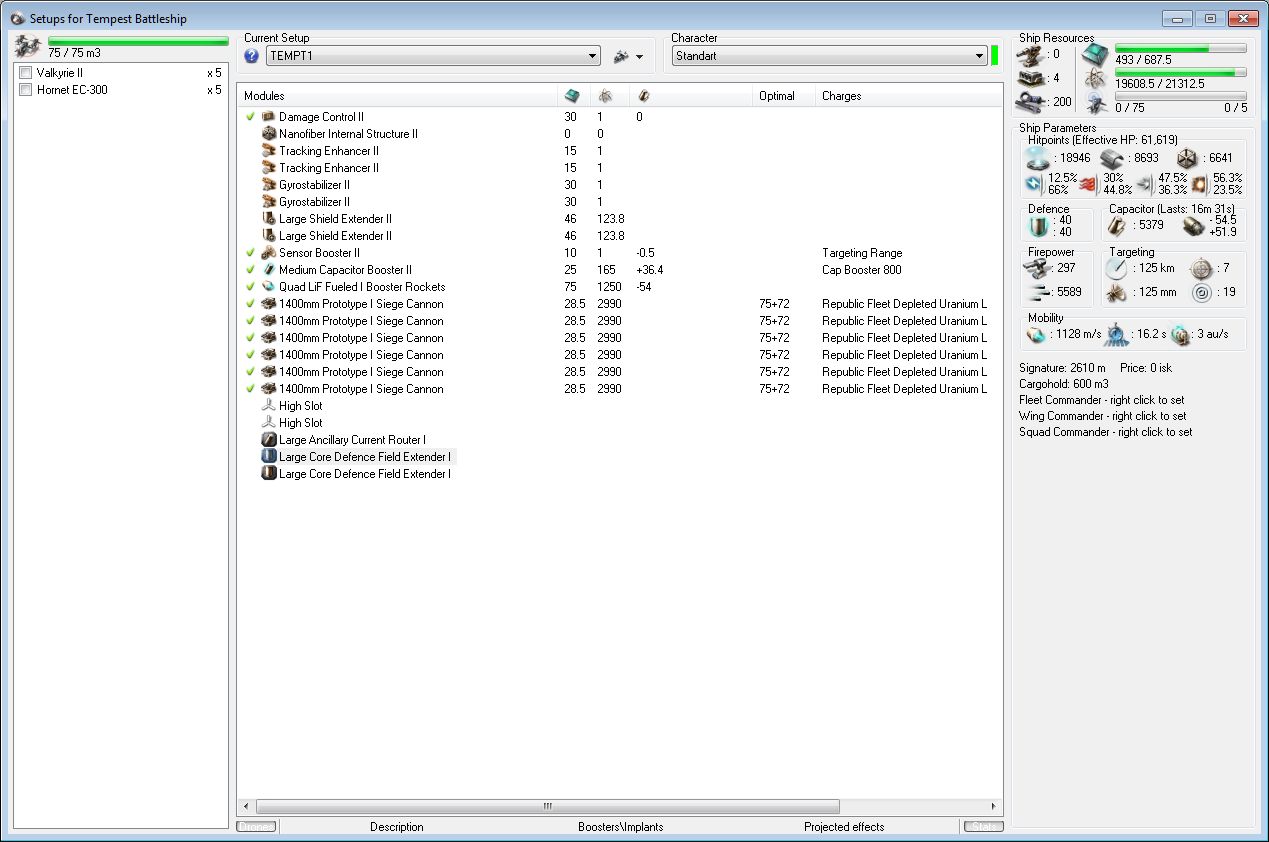Image resolution: width=1269 pixels, height=842 pixels.
Task: Click the targeting range icon showing 125 km
Action: tap(1116, 268)
